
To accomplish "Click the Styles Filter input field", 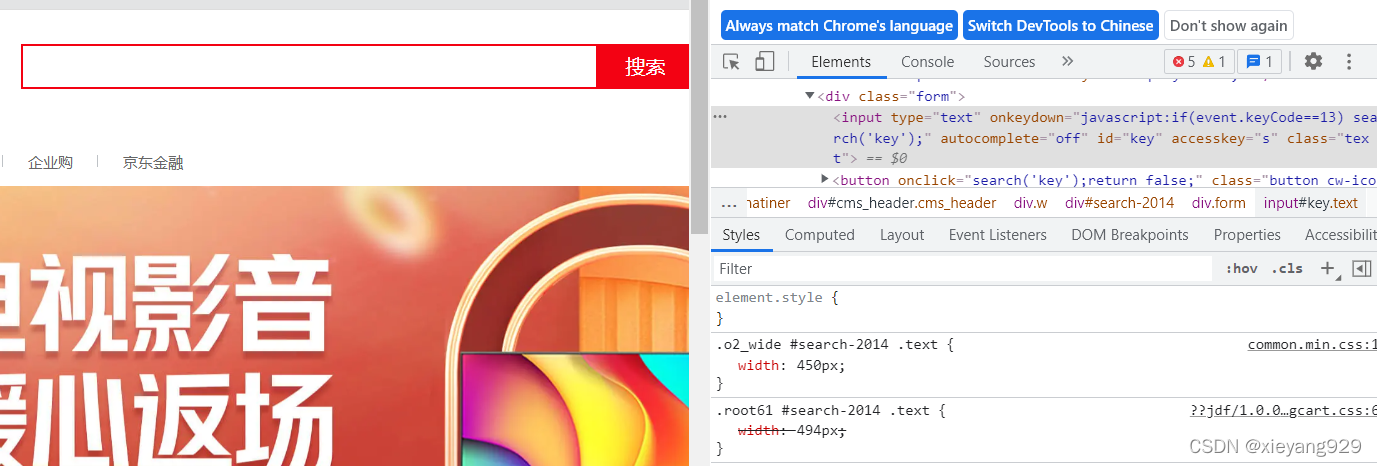I will [x=964, y=268].
